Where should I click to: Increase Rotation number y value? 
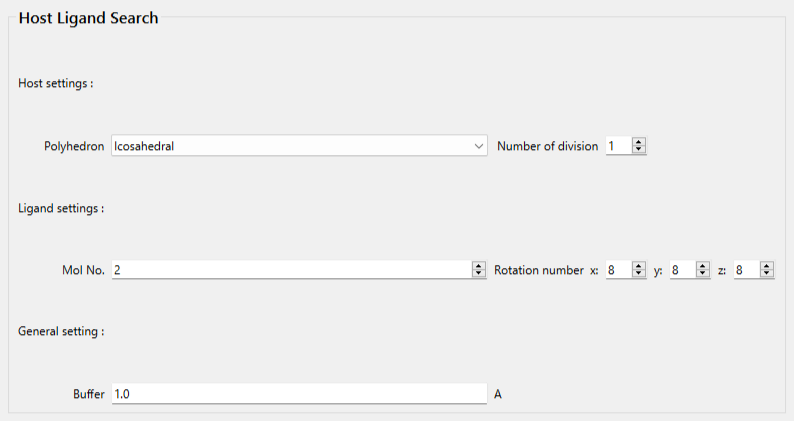(x=703, y=266)
